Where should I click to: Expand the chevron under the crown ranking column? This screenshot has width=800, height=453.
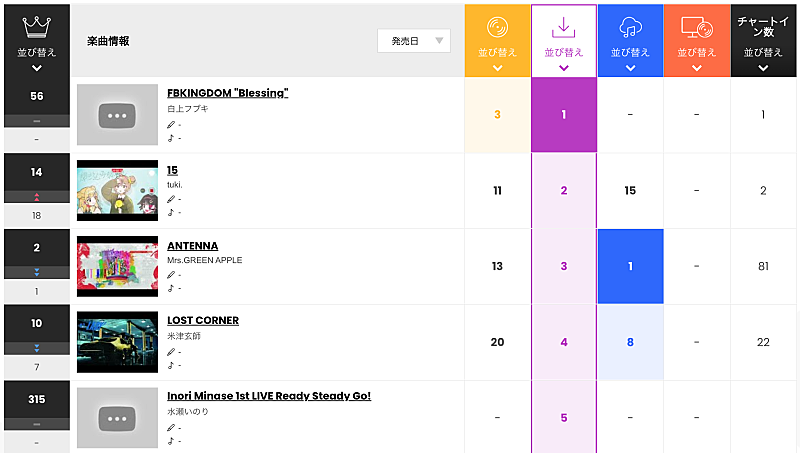tap(36, 68)
